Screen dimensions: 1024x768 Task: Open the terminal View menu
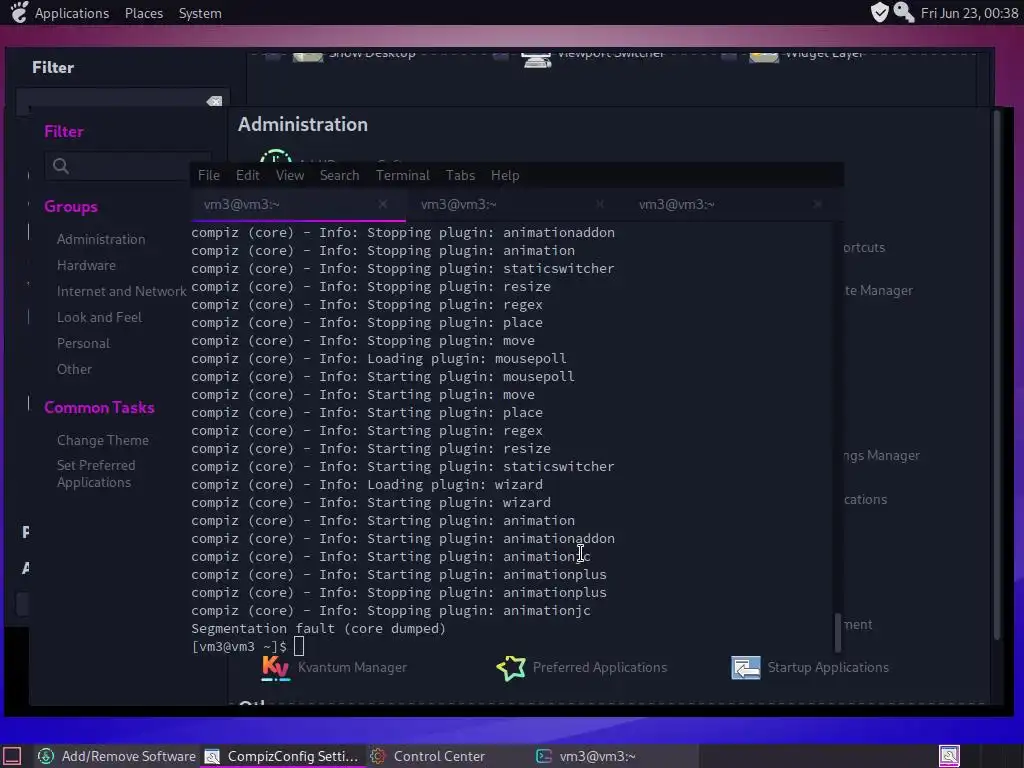coord(290,175)
